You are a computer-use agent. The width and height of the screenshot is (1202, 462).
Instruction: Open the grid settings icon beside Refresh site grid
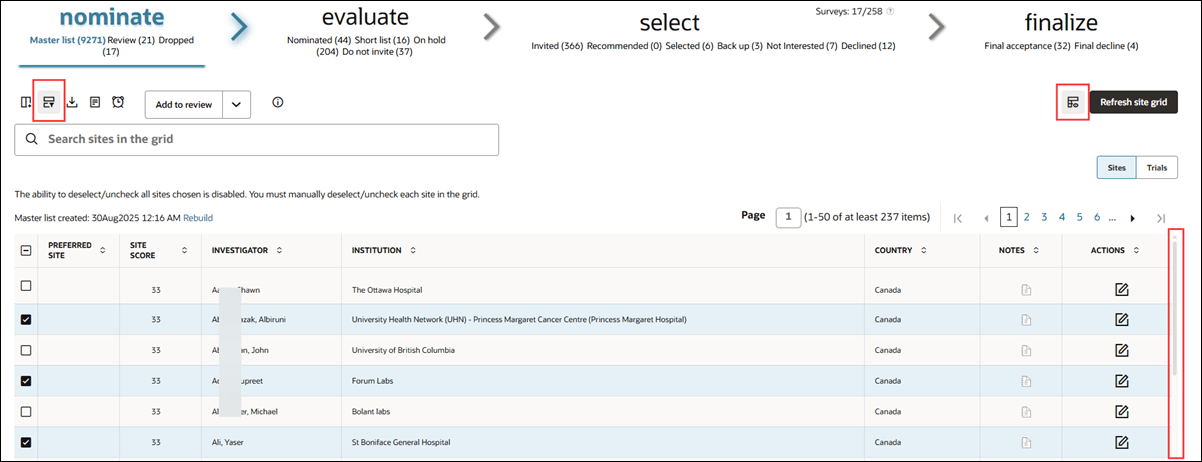coord(1072,102)
